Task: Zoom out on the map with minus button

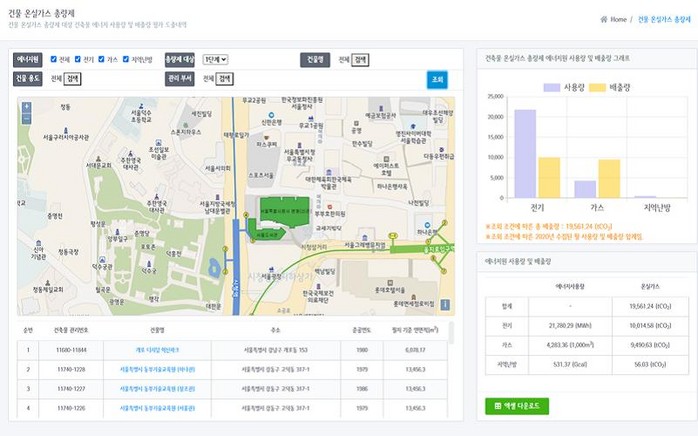Action: point(27,118)
